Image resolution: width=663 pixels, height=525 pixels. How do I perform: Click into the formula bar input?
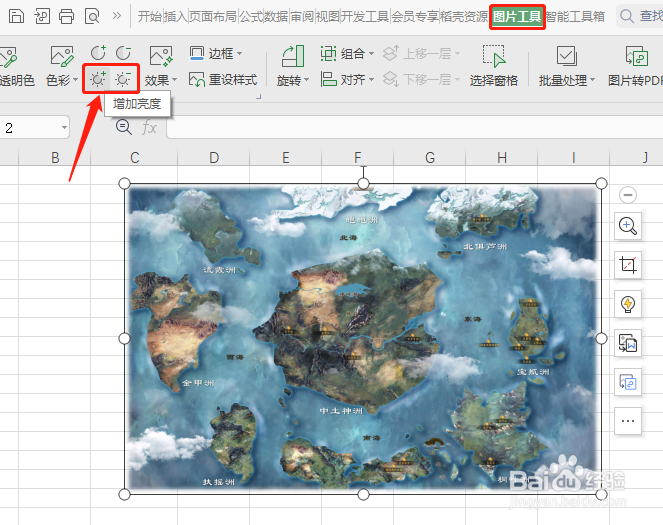pos(415,127)
